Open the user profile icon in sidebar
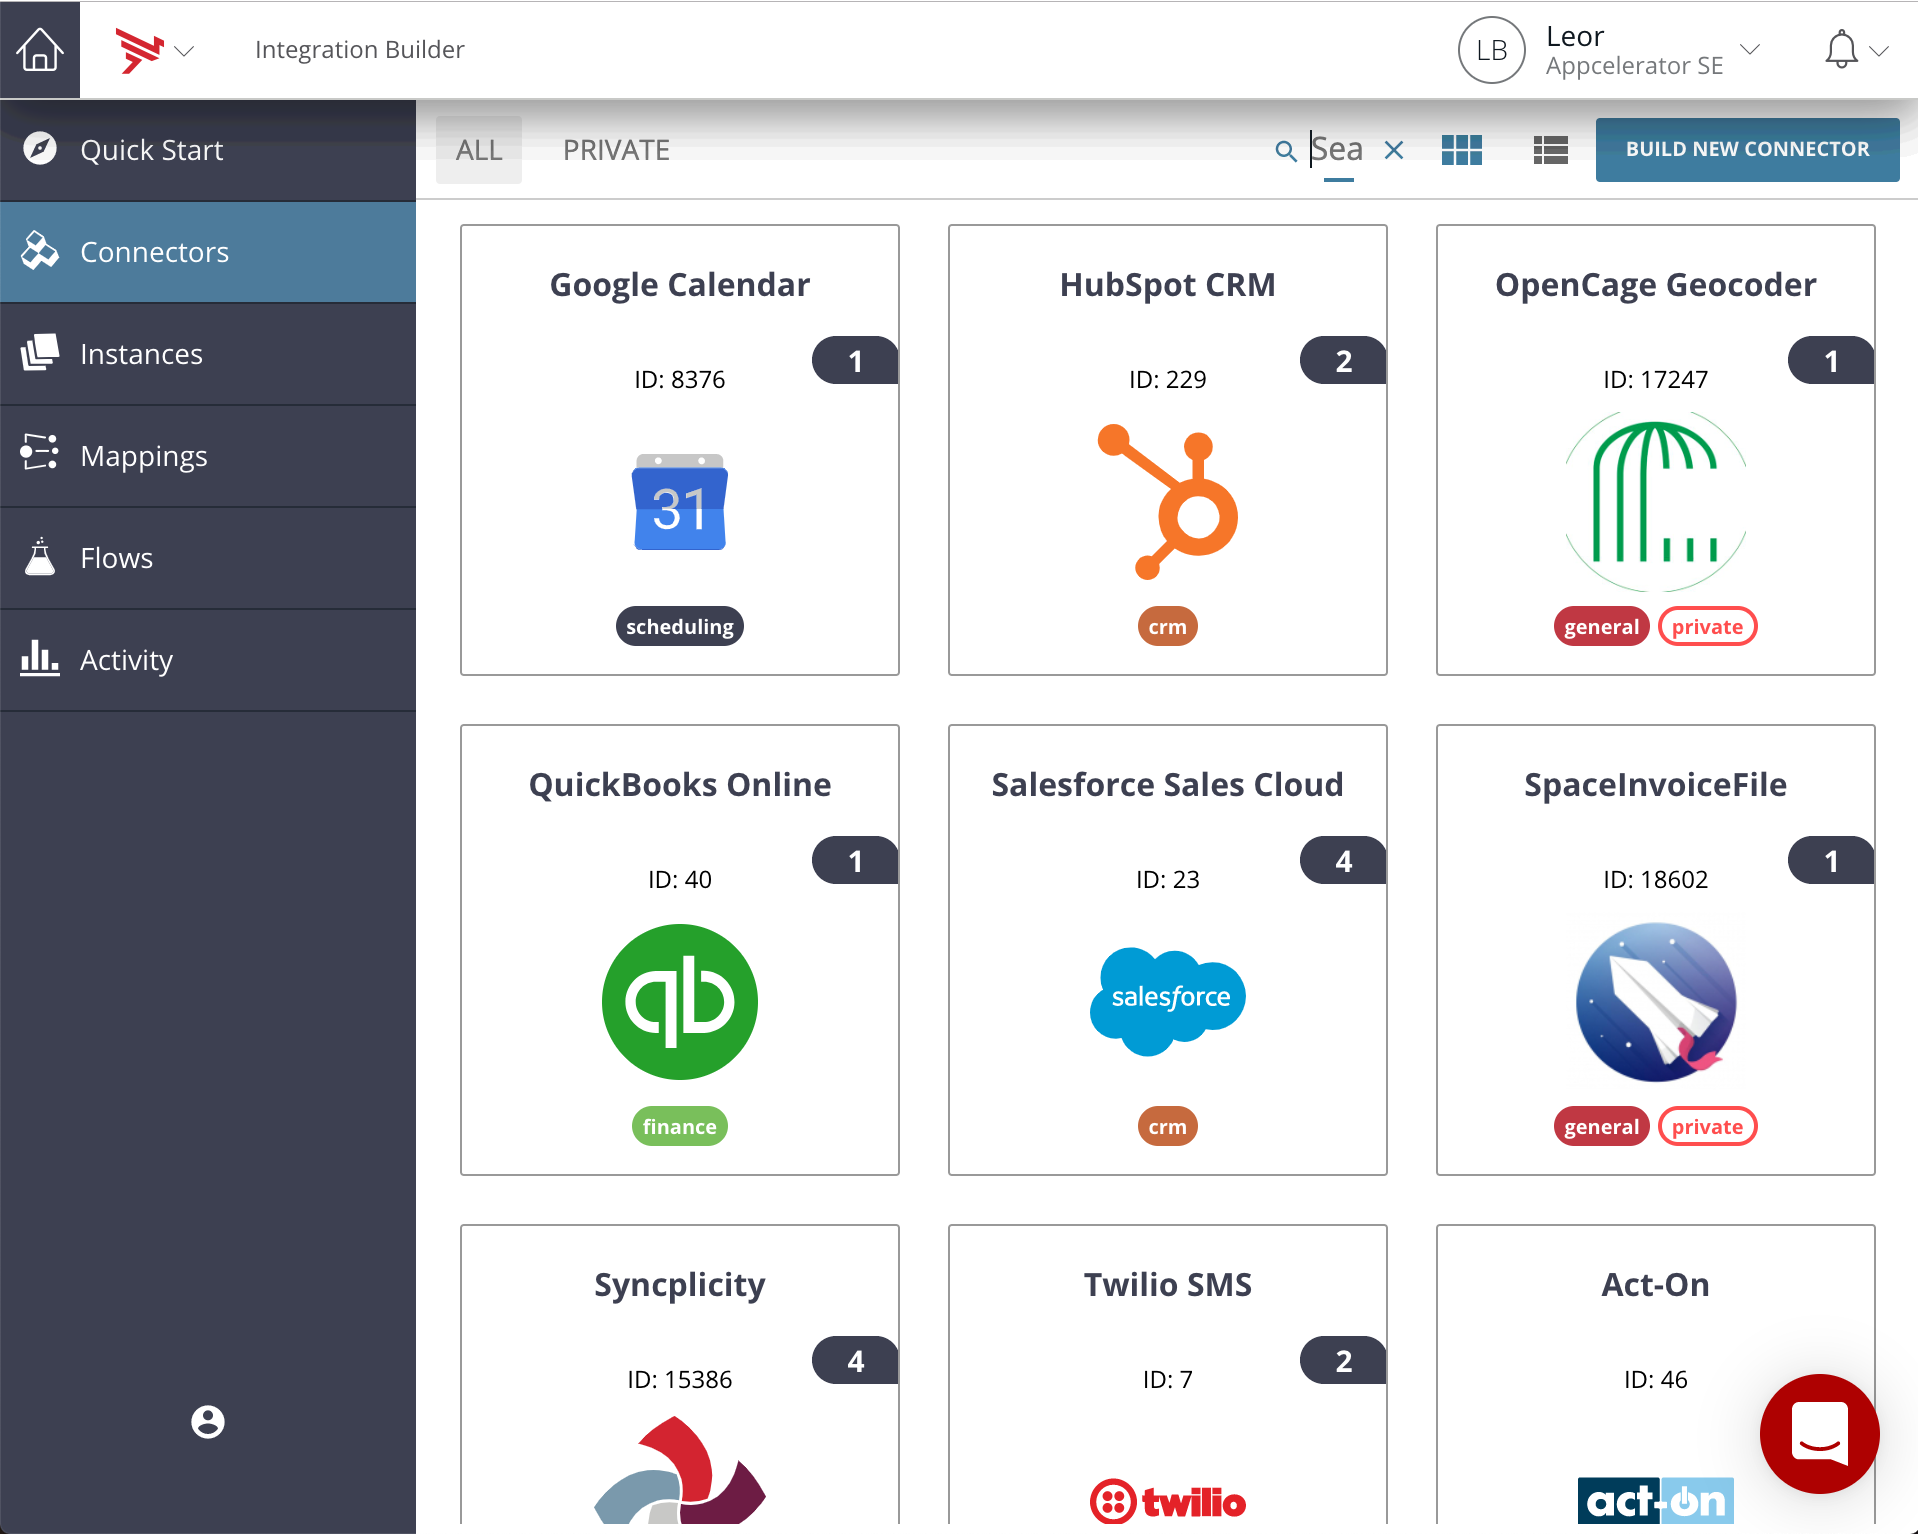This screenshot has width=1918, height=1534. click(x=208, y=1421)
